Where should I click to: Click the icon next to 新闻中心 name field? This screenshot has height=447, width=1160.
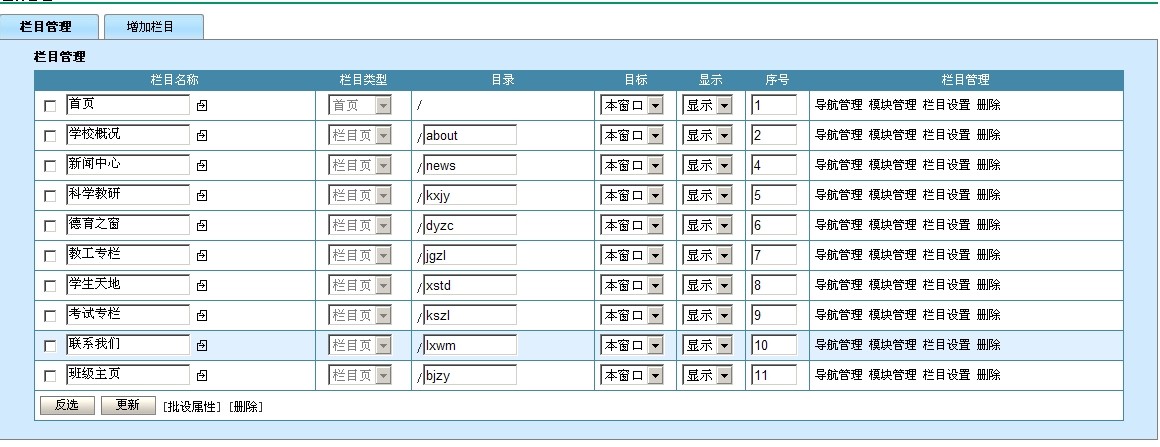(201, 166)
